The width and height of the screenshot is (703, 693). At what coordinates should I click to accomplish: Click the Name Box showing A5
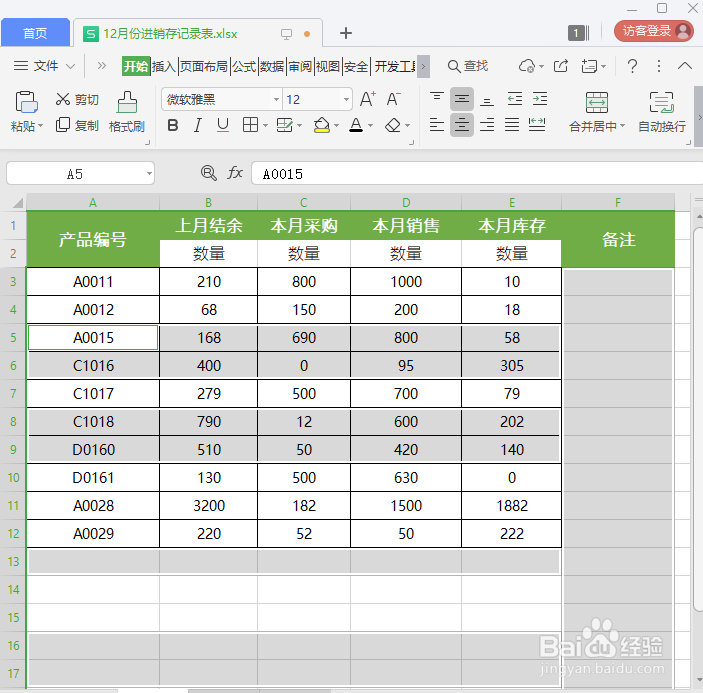[x=80, y=173]
